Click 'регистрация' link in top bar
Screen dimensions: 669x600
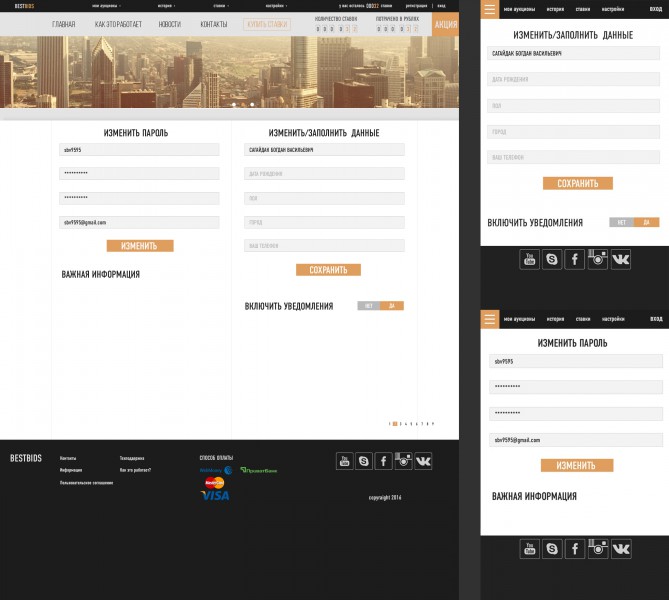(x=416, y=6)
